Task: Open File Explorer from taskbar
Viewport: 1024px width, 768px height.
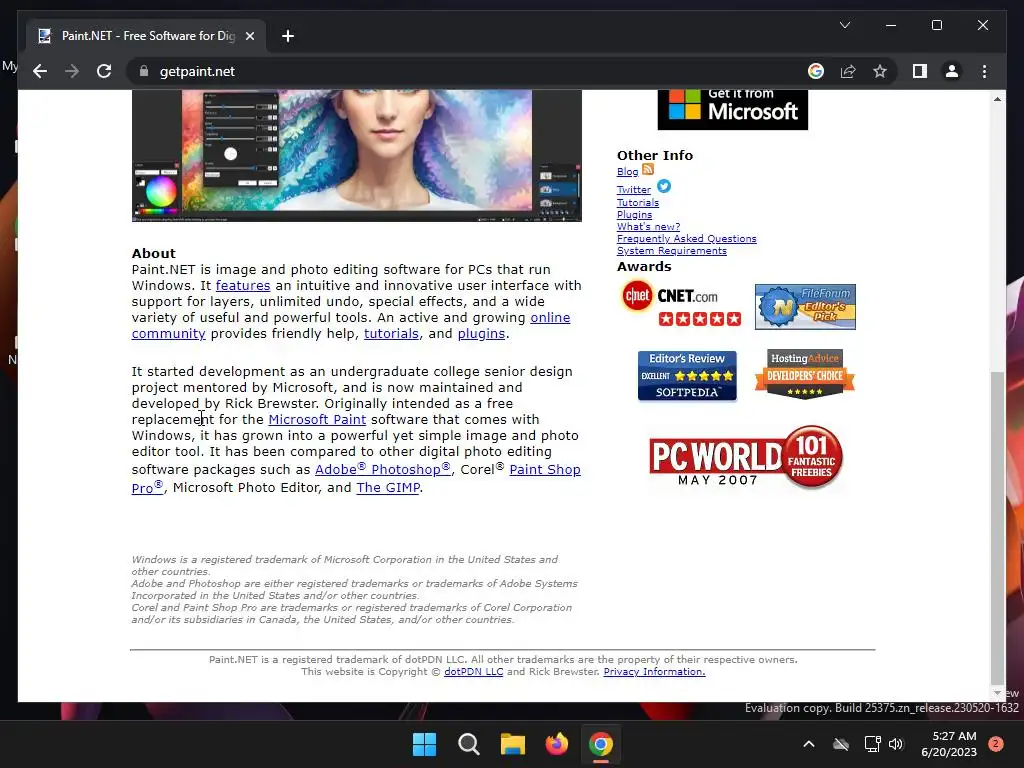Action: point(513,744)
